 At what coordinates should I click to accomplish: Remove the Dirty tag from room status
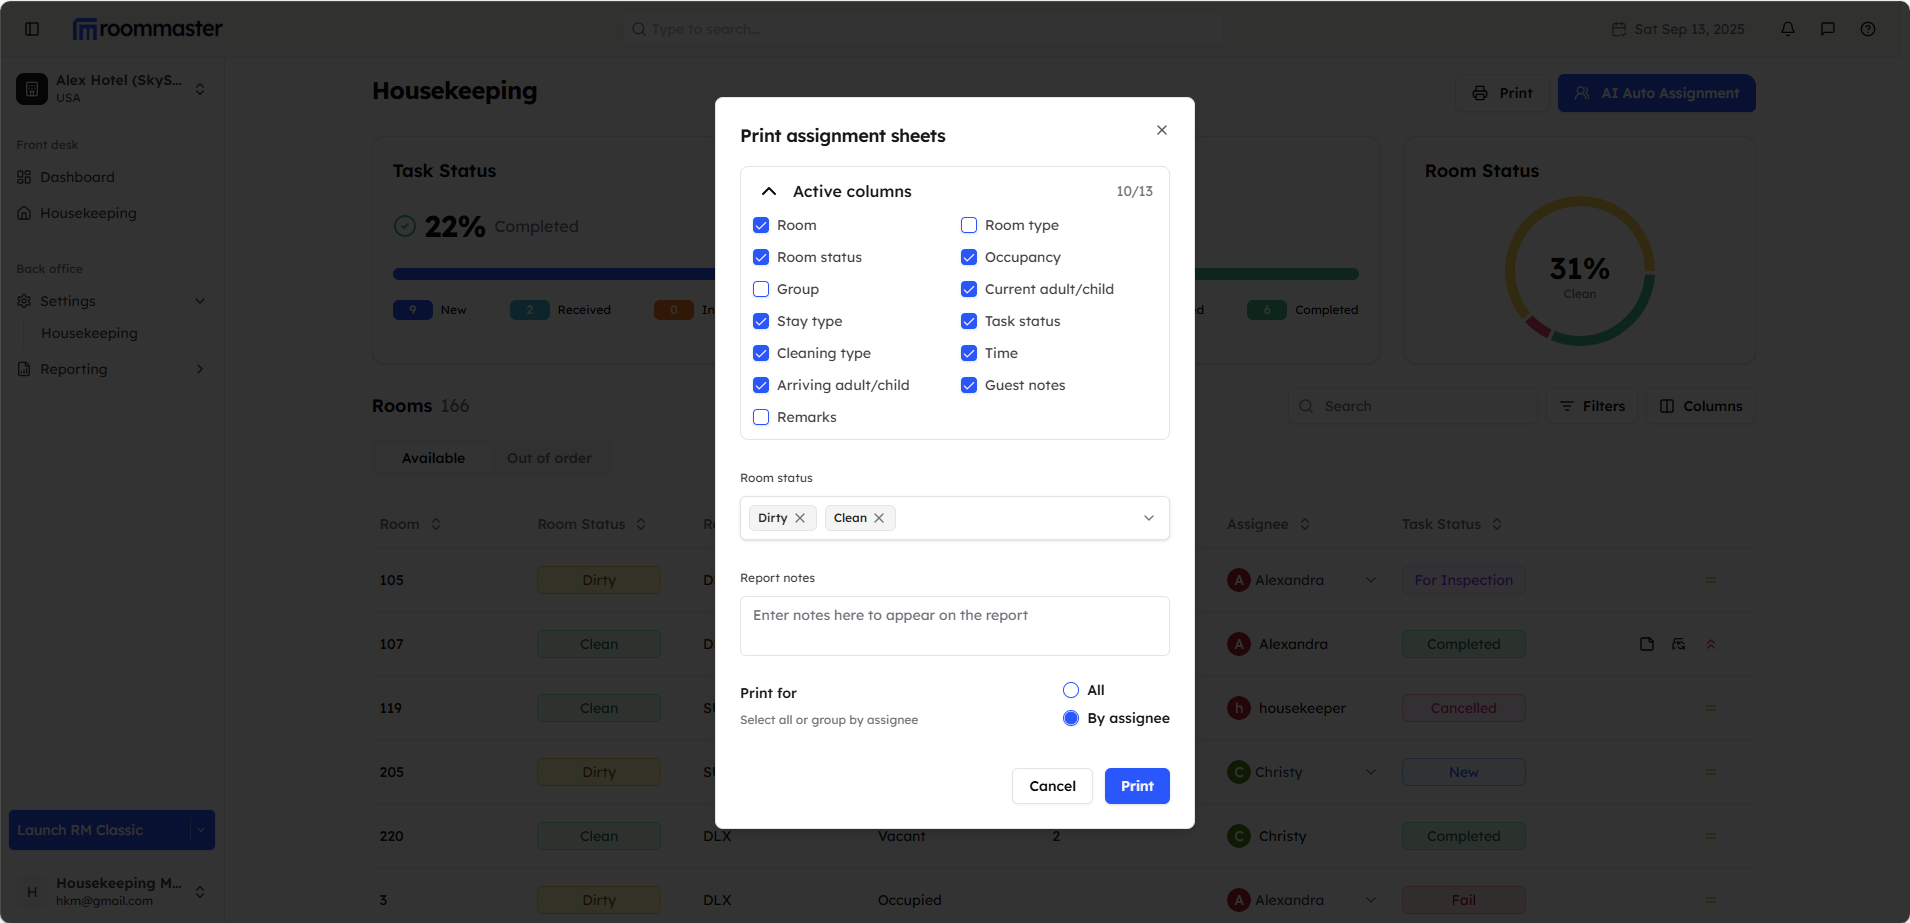pos(800,518)
